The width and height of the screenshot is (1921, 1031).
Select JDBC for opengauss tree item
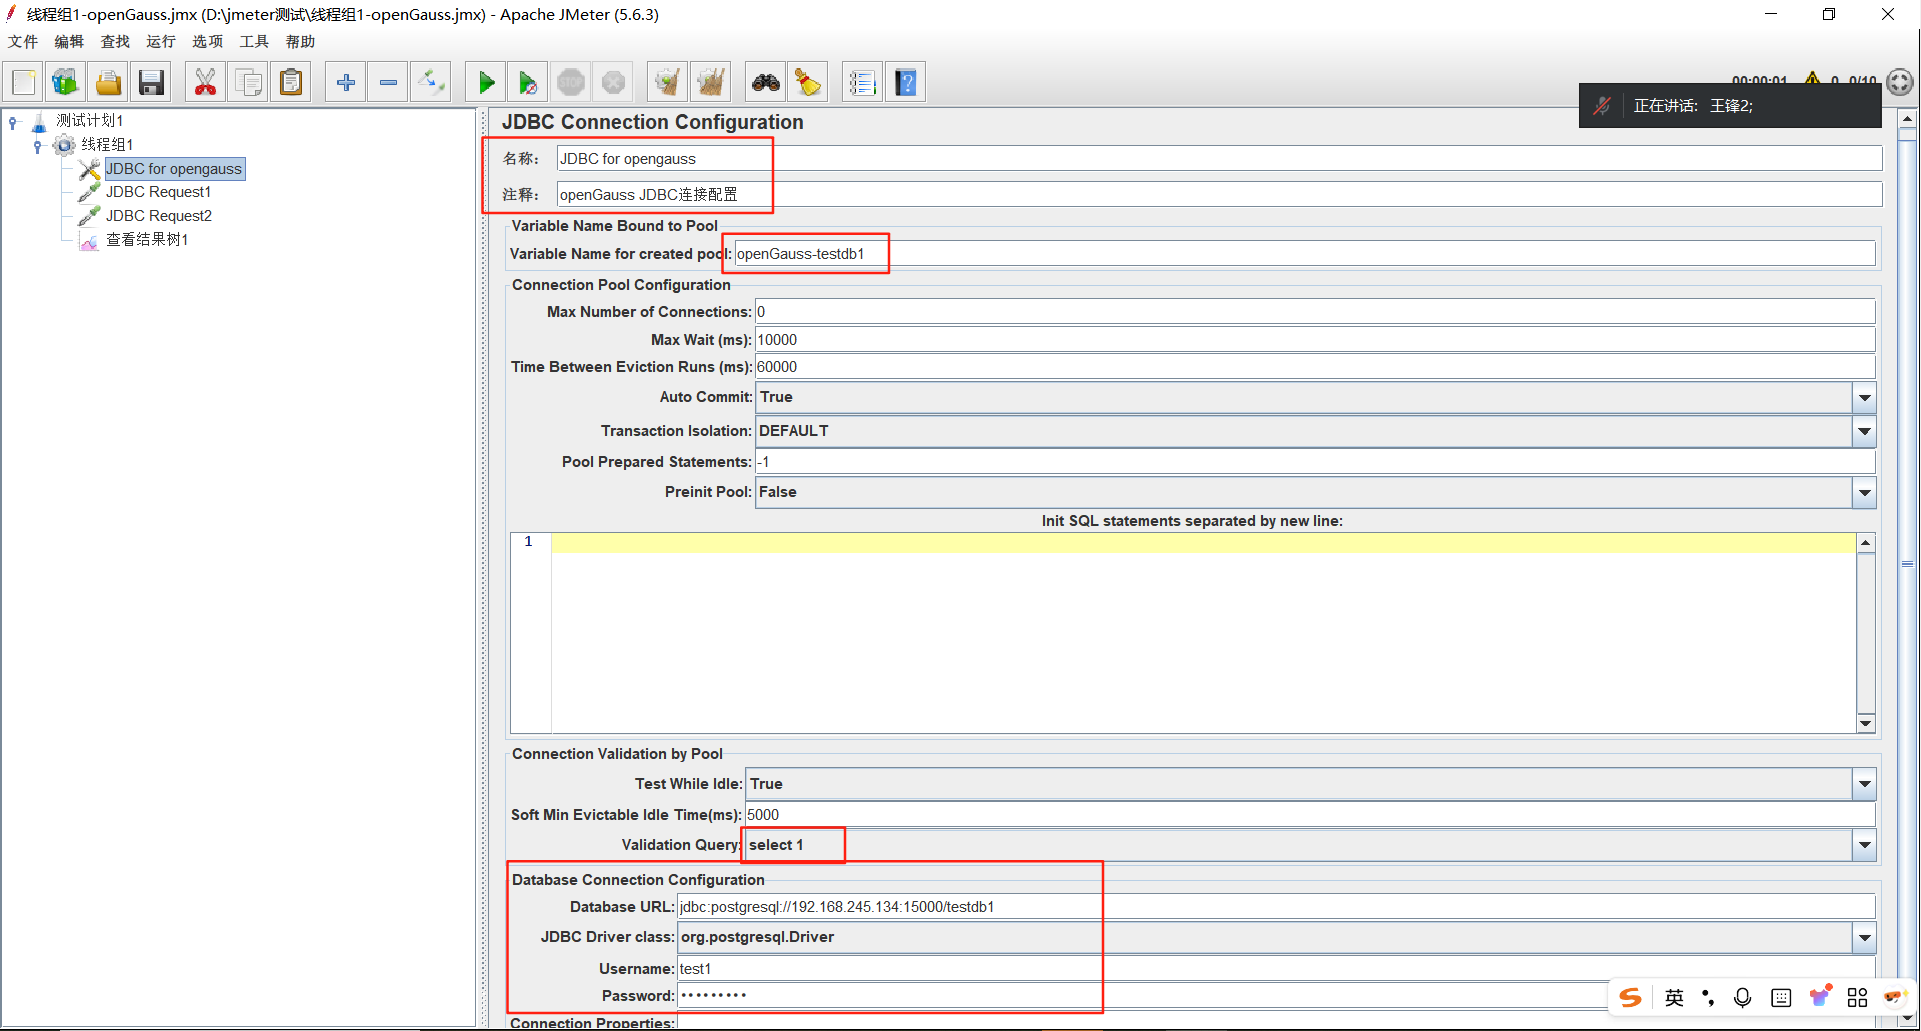174,169
